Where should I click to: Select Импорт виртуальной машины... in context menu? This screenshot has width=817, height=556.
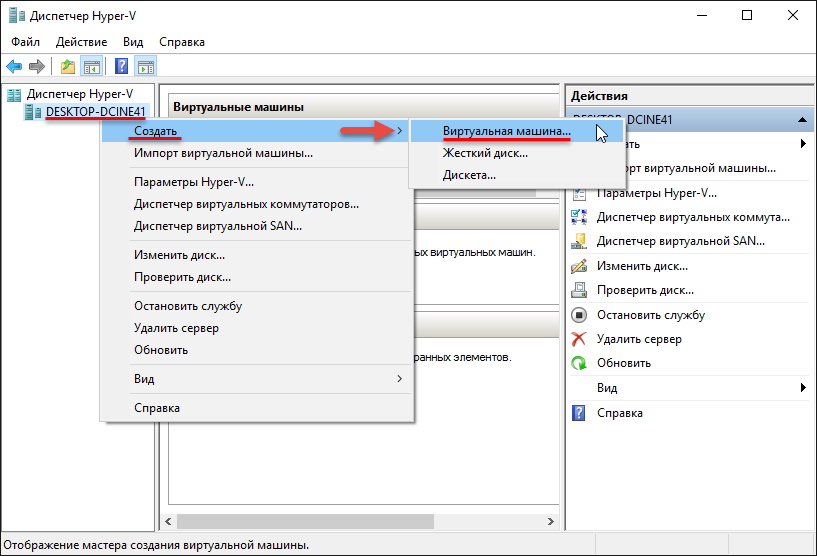point(257,153)
